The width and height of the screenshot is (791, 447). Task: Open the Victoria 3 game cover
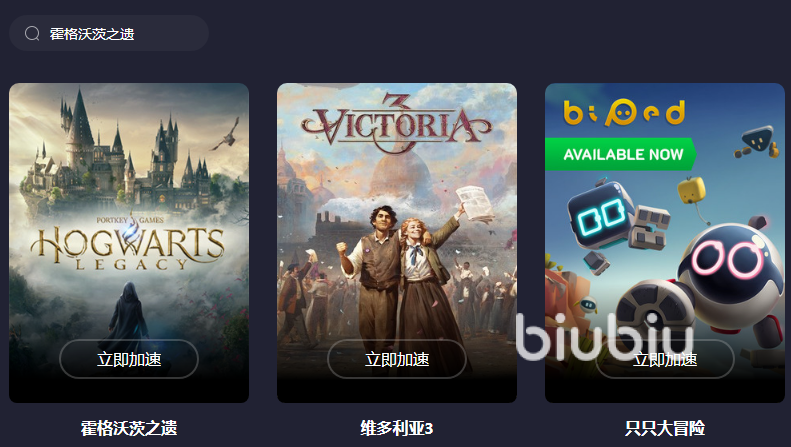[x=397, y=243]
